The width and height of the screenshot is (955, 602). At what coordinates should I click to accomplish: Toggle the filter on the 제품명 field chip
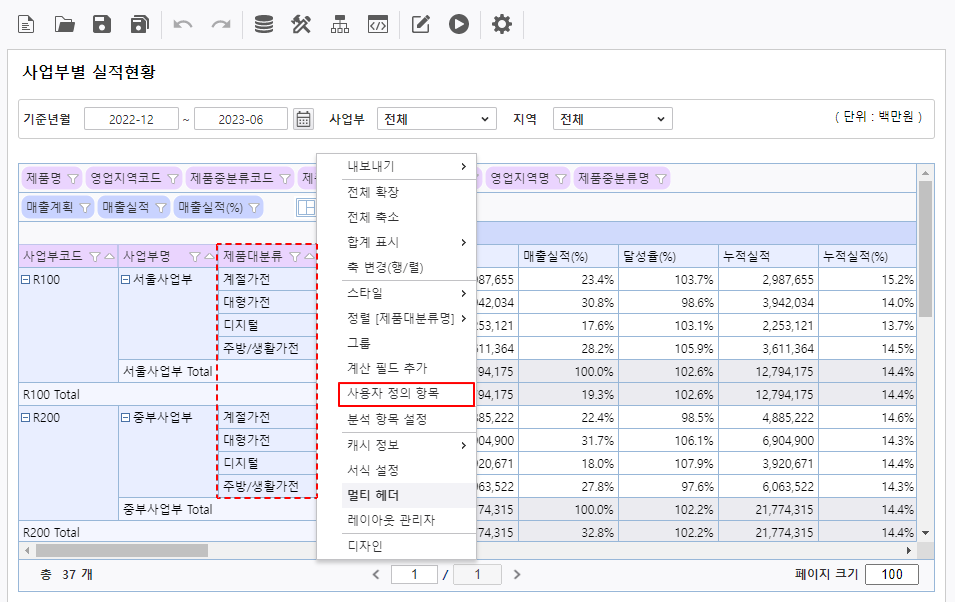[72, 179]
